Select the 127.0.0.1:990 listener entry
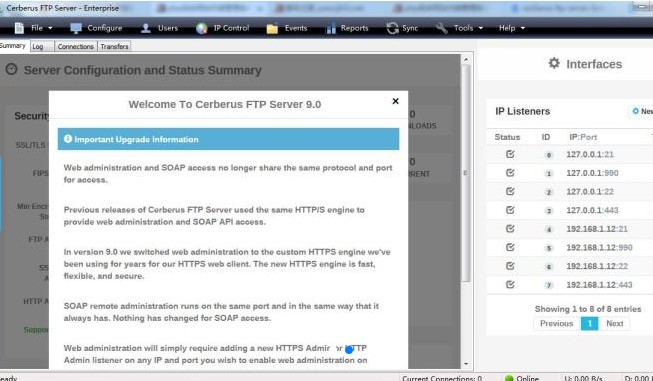The height and width of the screenshot is (381, 653). [592, 173]
